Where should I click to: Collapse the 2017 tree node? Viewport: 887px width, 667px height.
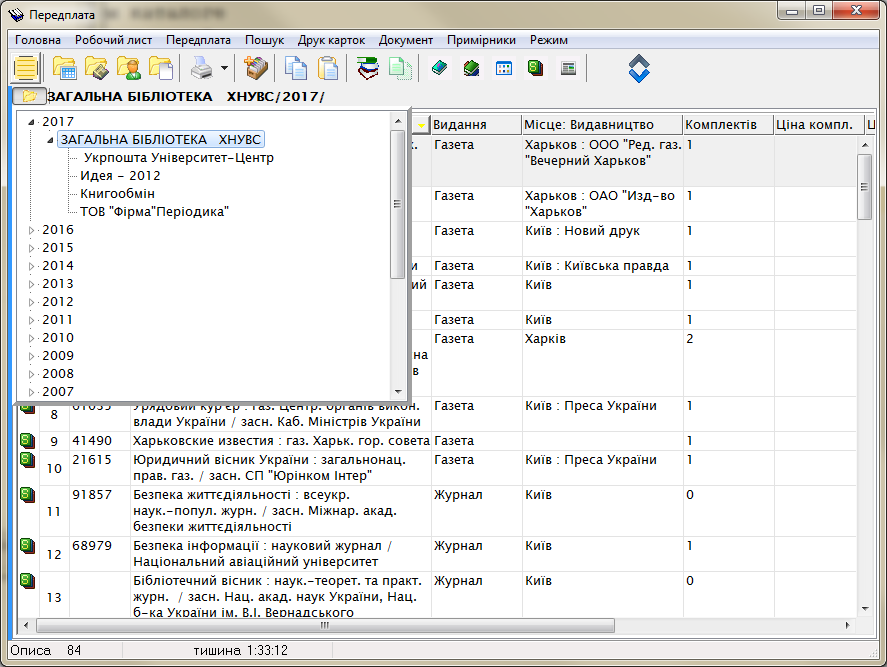click(32, 122)
